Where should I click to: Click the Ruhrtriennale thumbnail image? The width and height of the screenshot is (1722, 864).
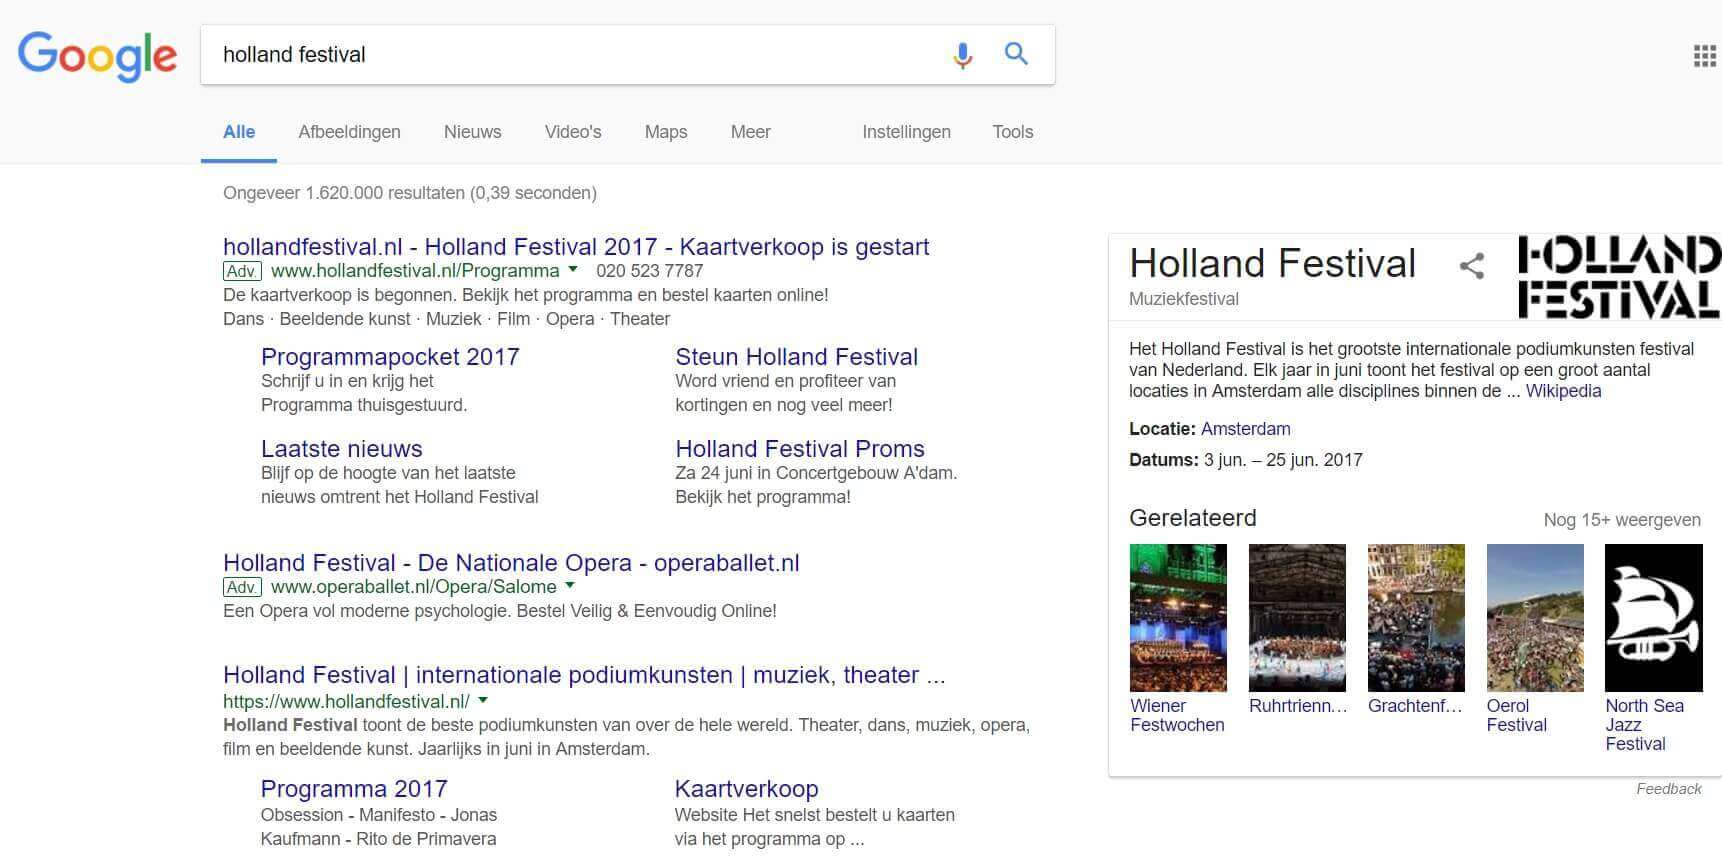[1297, 618]
